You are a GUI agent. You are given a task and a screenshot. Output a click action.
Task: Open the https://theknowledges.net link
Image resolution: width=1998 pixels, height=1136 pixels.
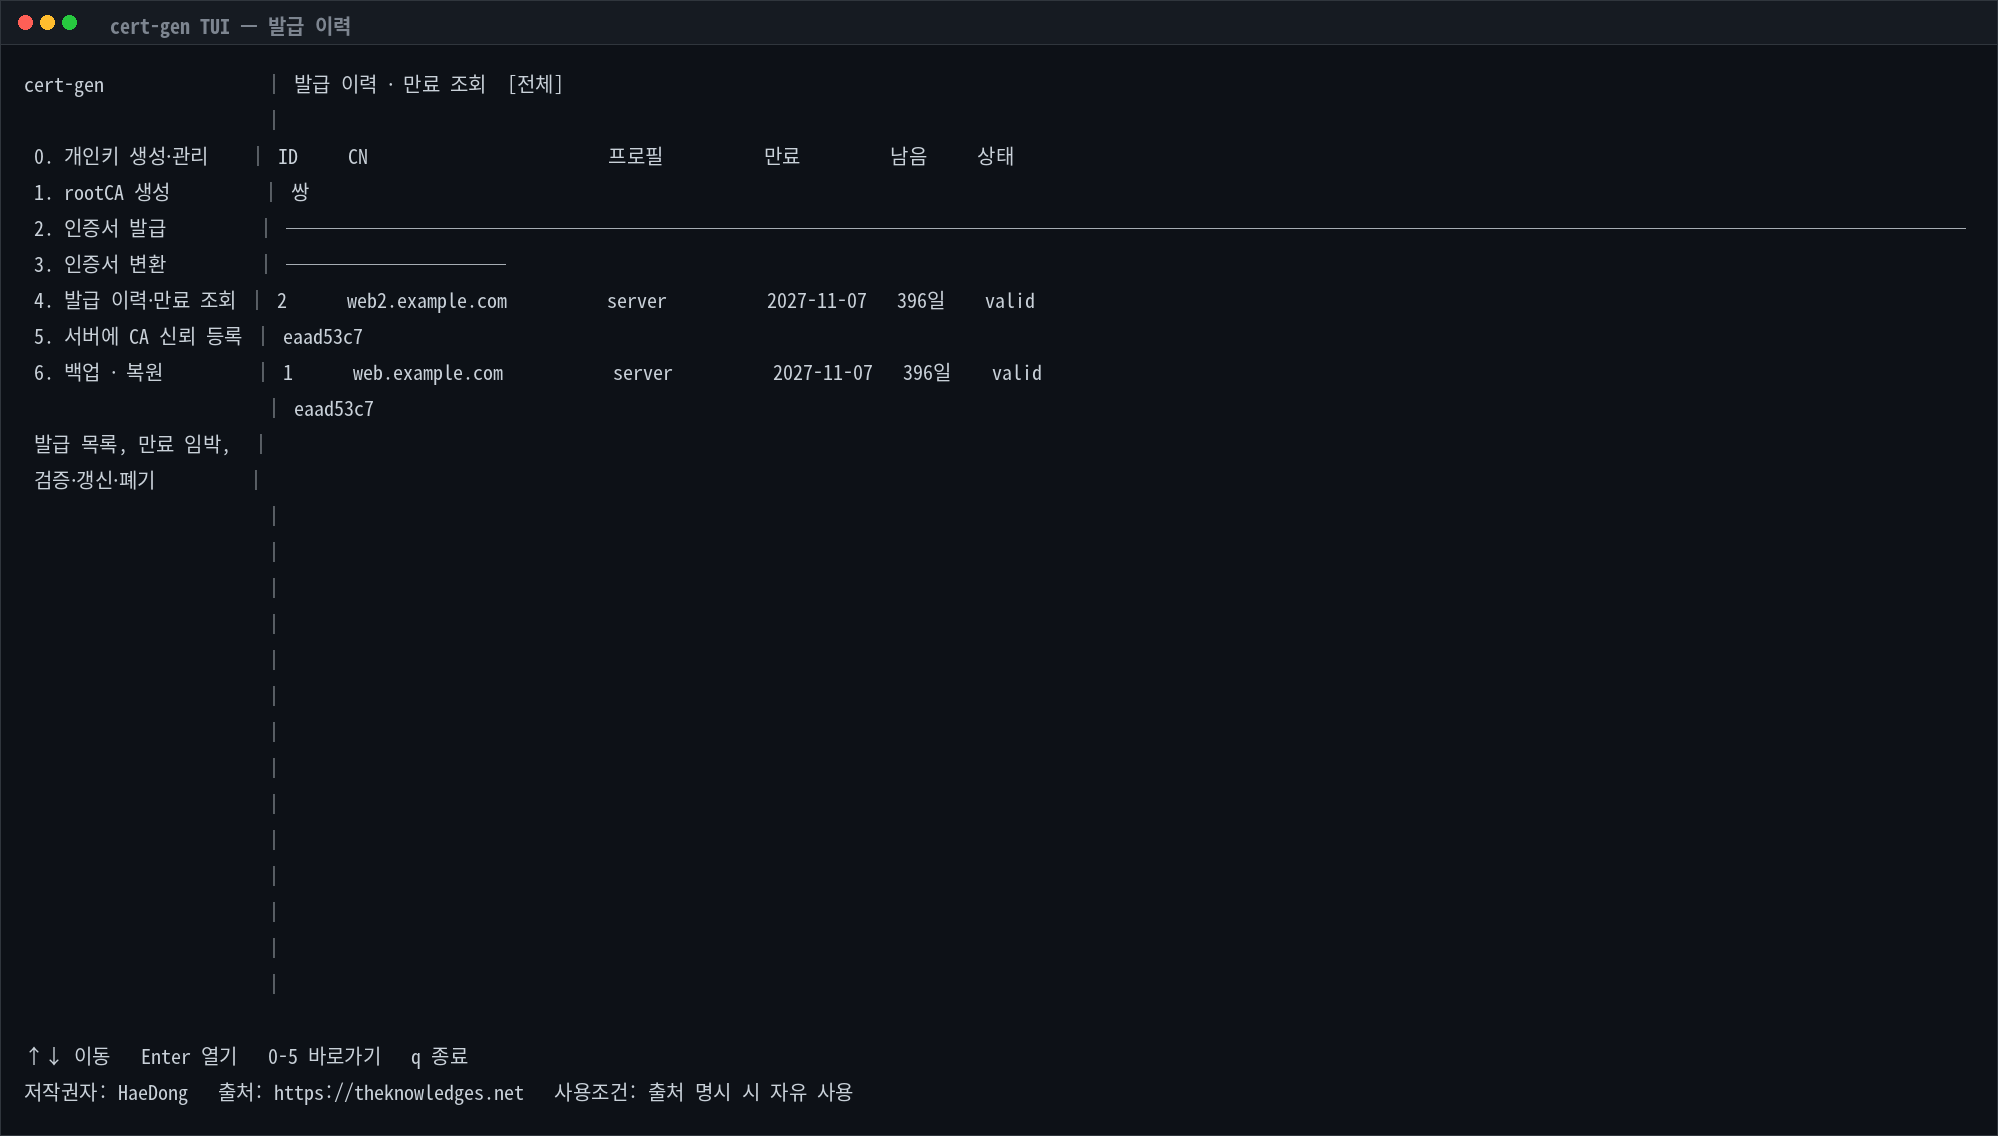click(x=399, y=1093)
